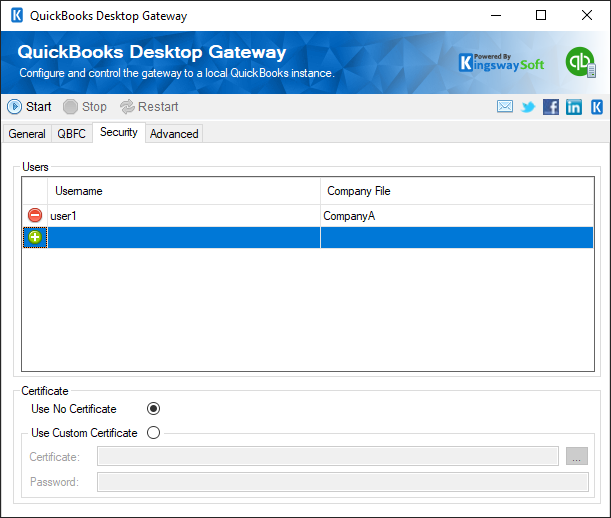The height and width of the screenshot is (518, 611).
Task: Maximize the QuickBooks Desktop Gateway window
Action: tap(541, 16)
